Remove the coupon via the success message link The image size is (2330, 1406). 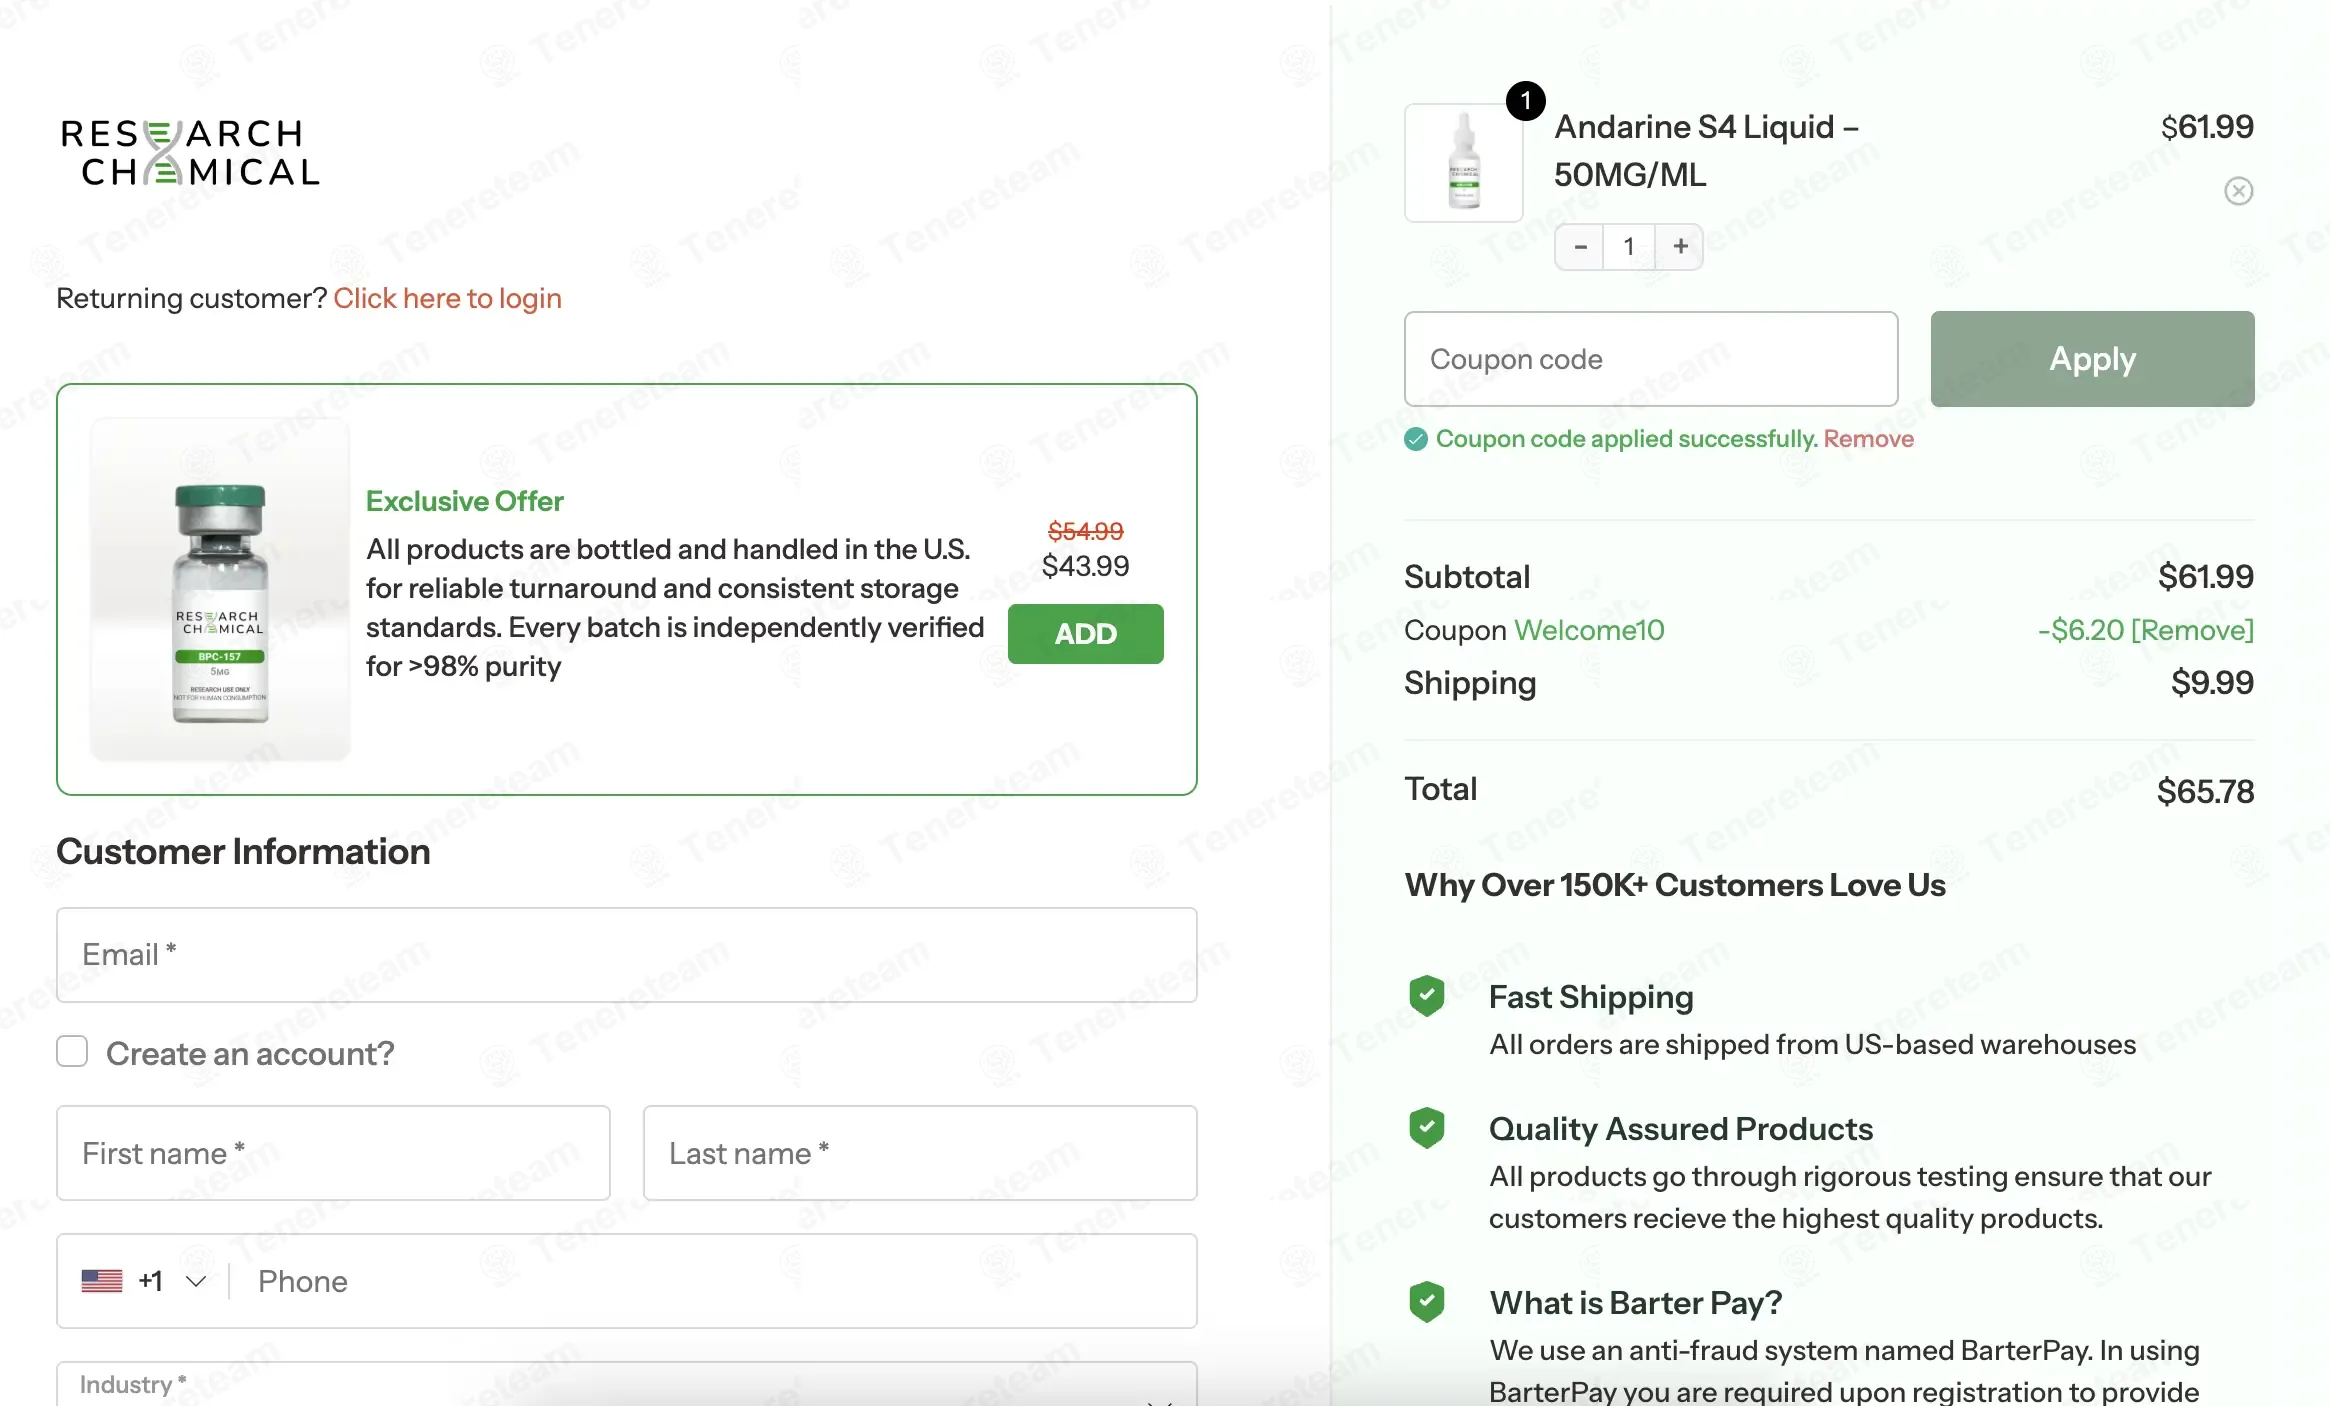(x=1868, y=439)
